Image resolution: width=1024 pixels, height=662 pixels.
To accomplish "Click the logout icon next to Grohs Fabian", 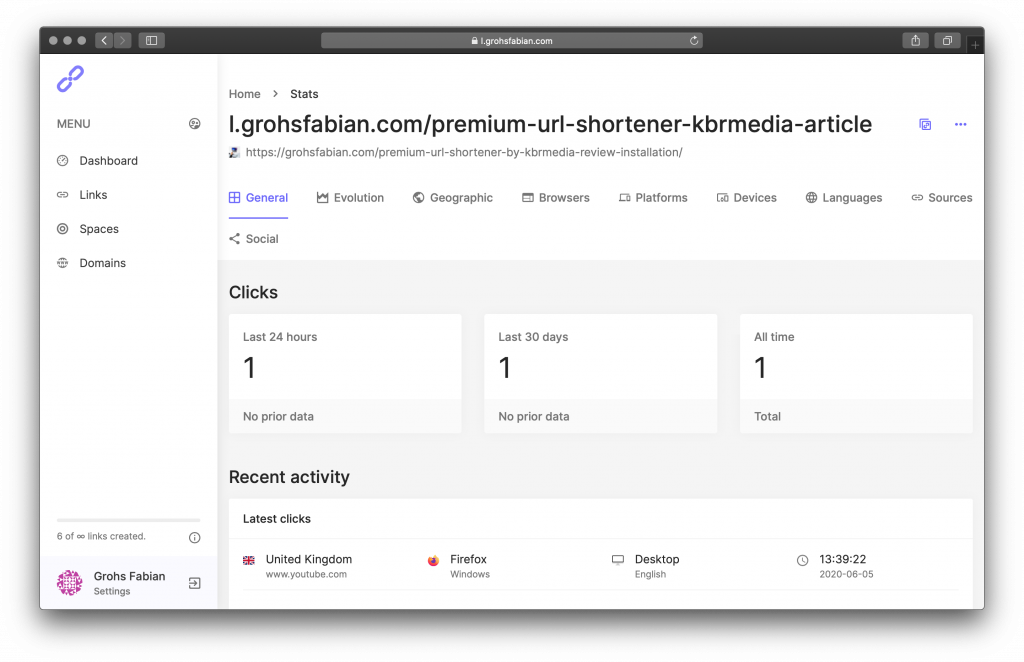I will click(195, 583).
